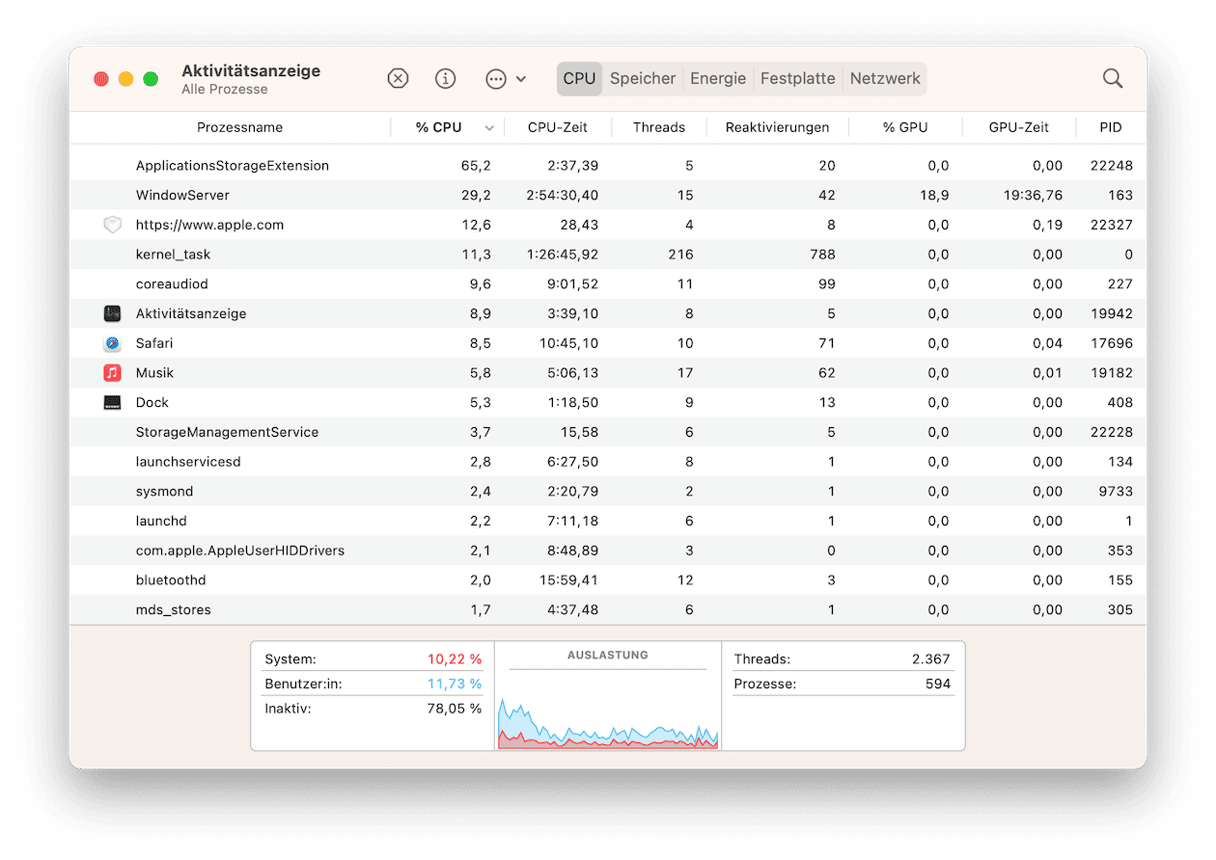Screen dimensions: 1216x860
Task: Click the Inaktiv 78,05 % value
Action: [455, 708]
